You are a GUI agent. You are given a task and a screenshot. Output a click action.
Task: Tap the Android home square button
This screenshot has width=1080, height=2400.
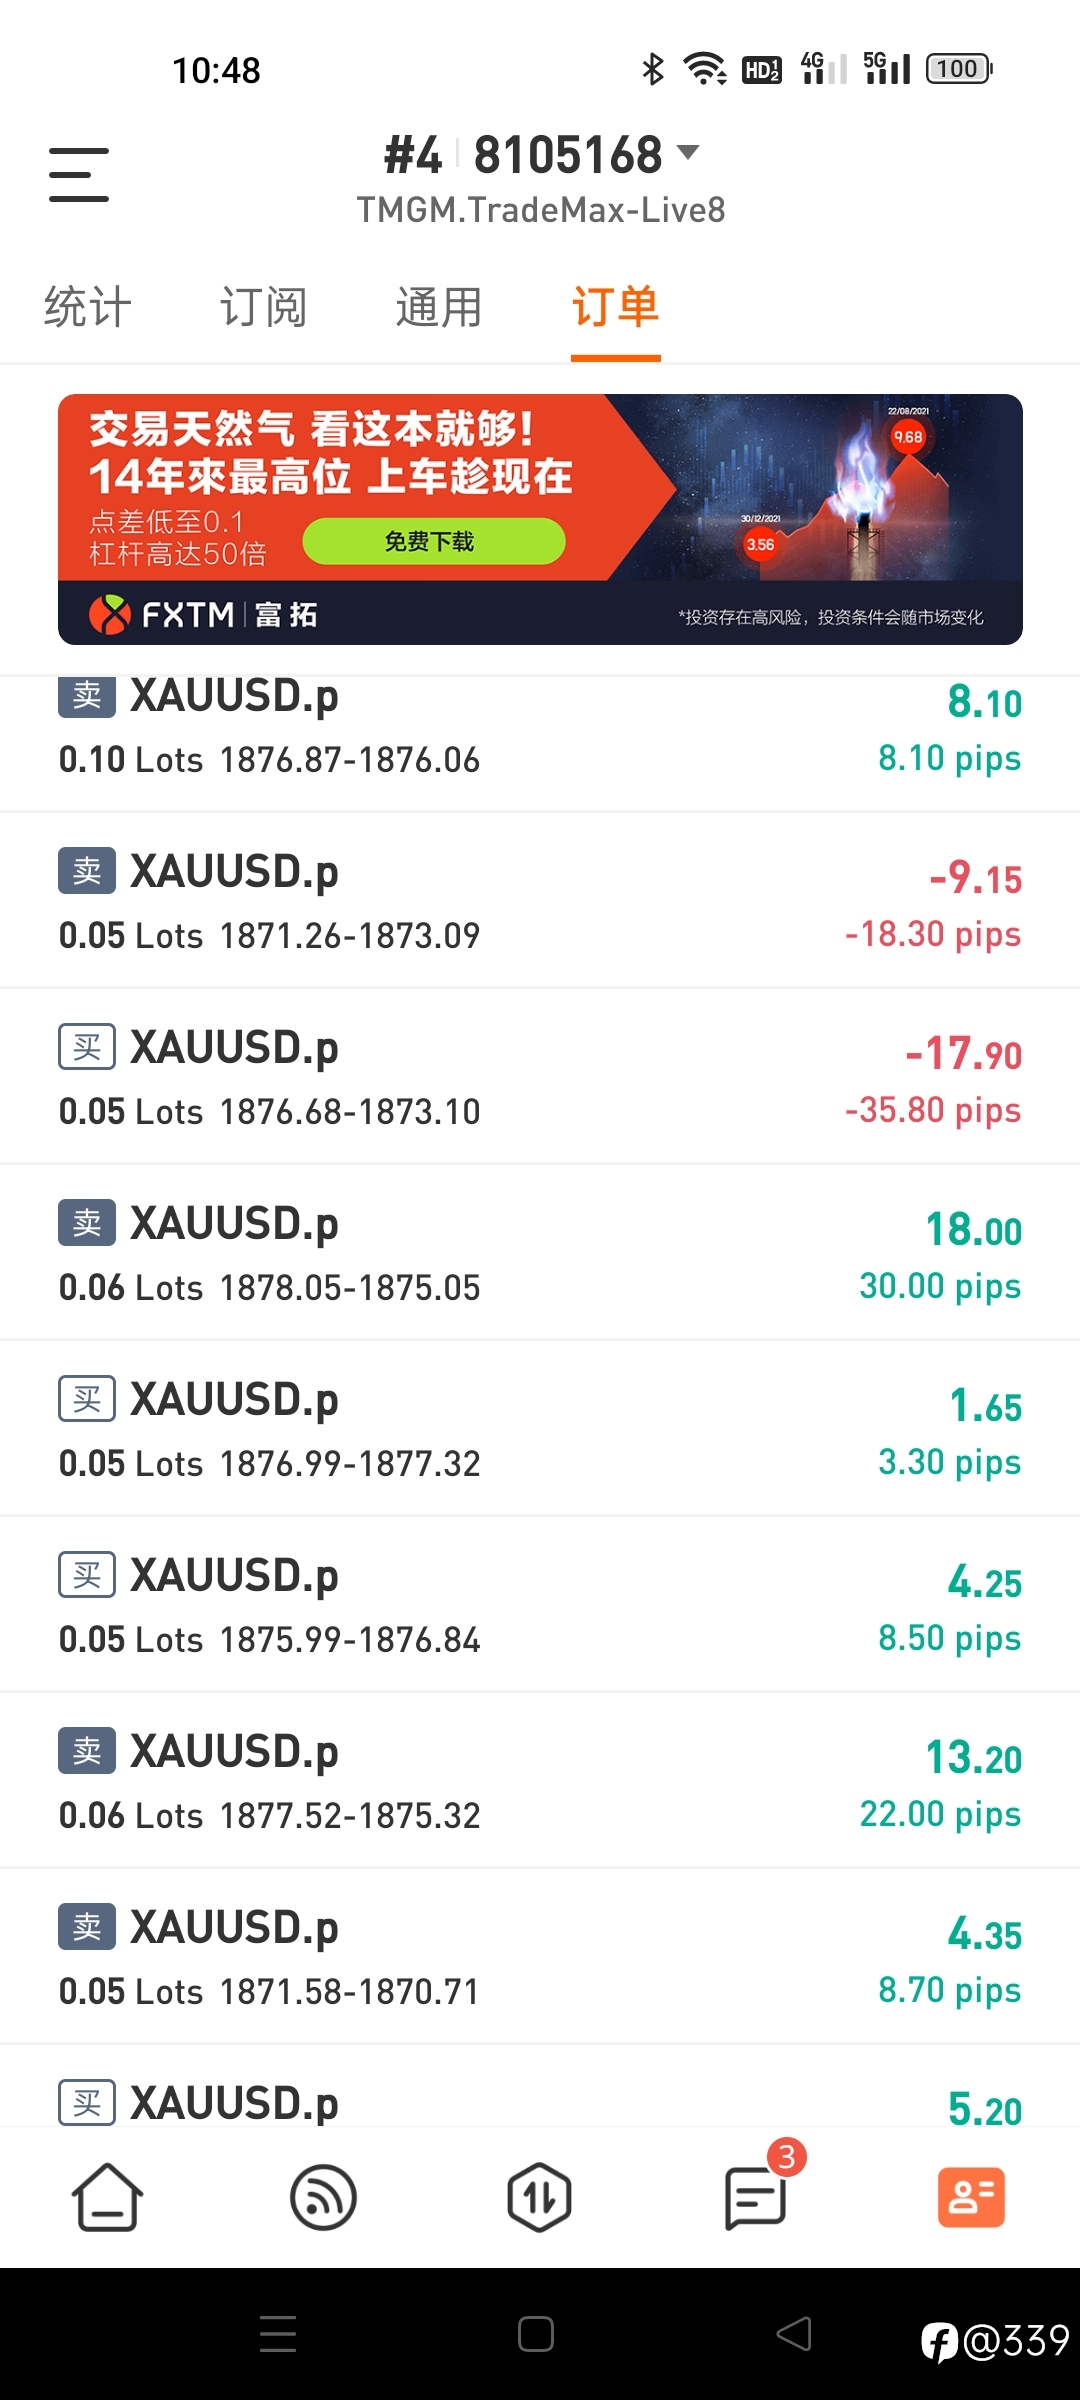point(536,2334)
